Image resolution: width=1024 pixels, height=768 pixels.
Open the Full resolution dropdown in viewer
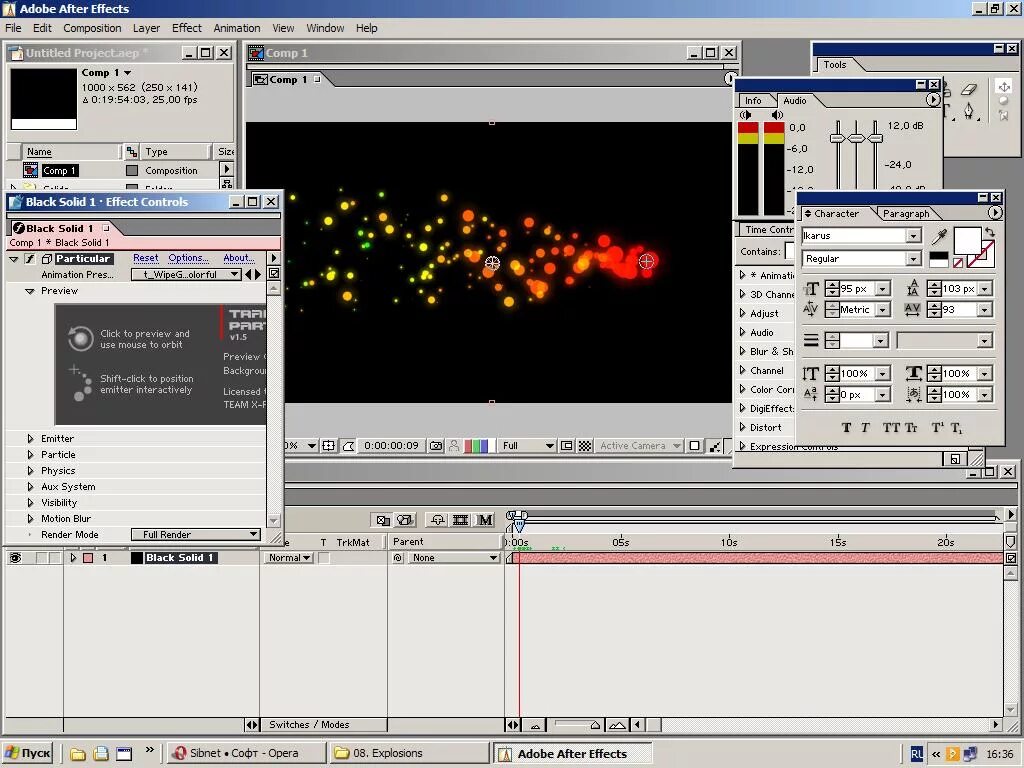[528, 445]
